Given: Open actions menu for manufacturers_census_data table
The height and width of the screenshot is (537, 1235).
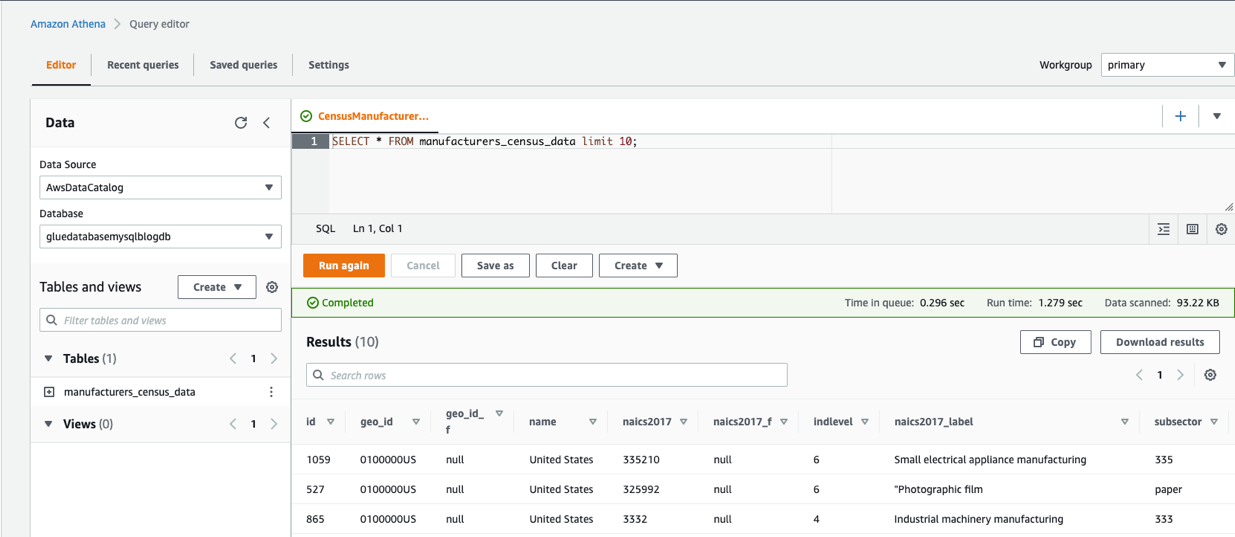Looking at the screenshot, I should click(x=271, y=392).
